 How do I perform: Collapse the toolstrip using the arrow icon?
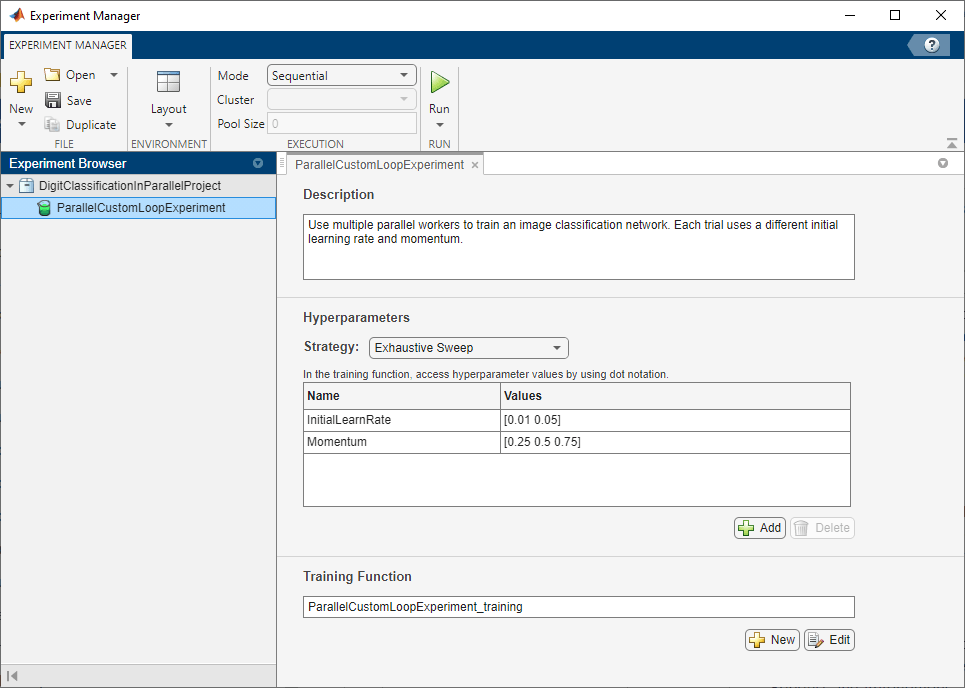click(950, 143)
